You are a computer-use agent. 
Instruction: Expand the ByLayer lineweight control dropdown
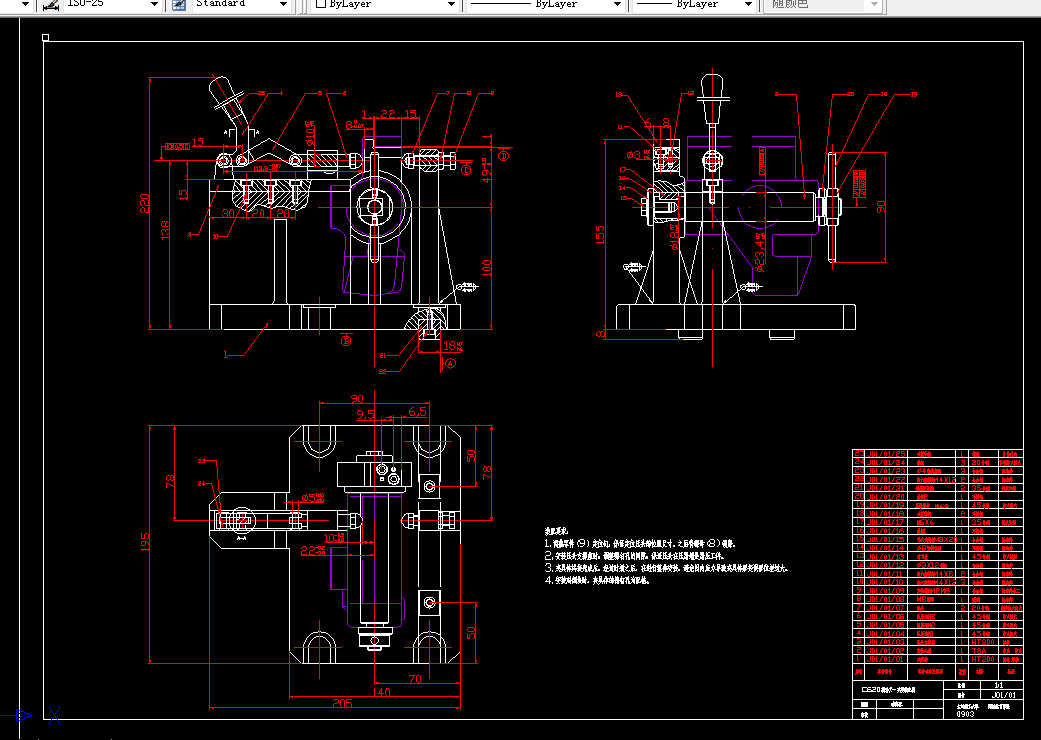click(747, 5)
